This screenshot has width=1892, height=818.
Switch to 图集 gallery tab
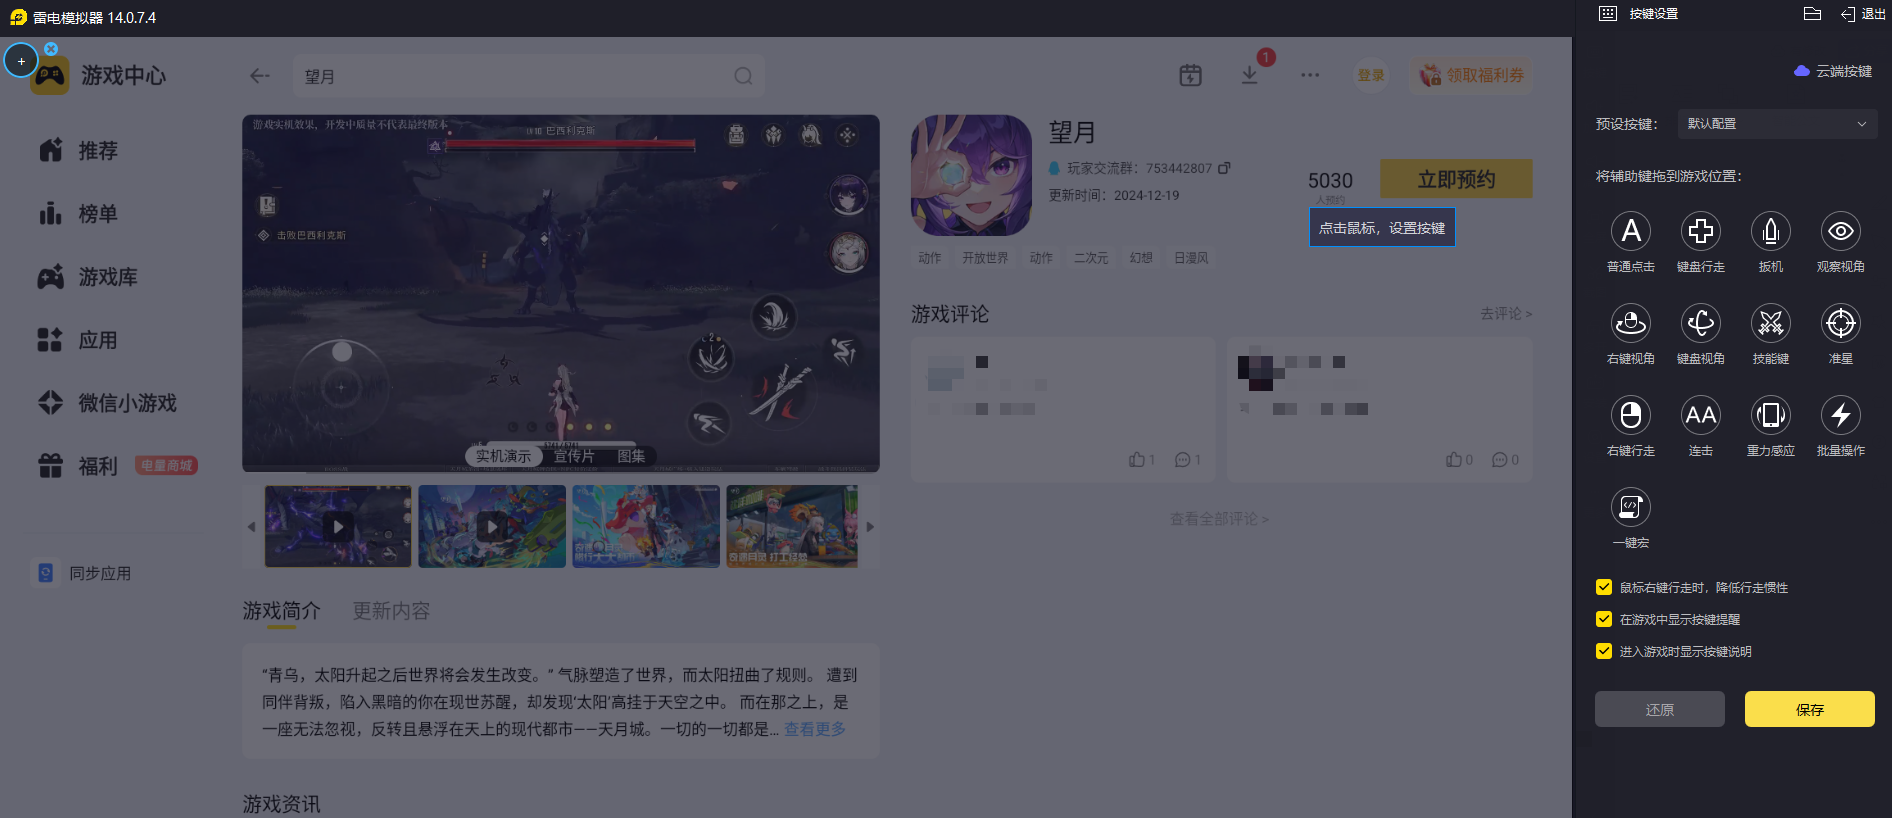point(631,456)
